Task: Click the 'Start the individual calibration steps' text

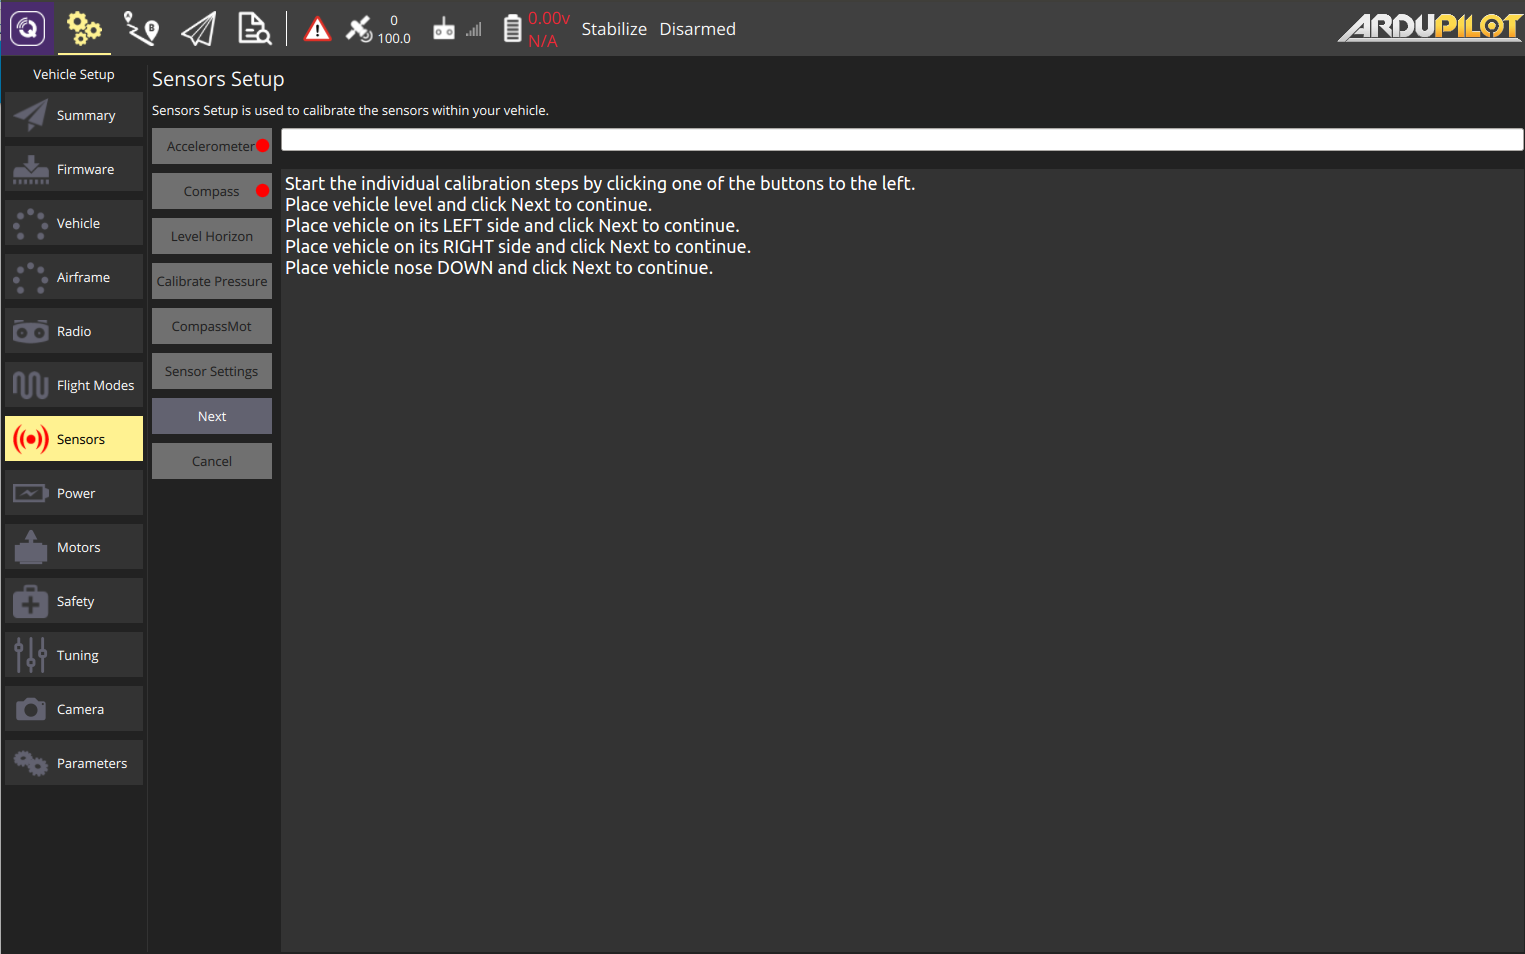Action: (600, 183)
